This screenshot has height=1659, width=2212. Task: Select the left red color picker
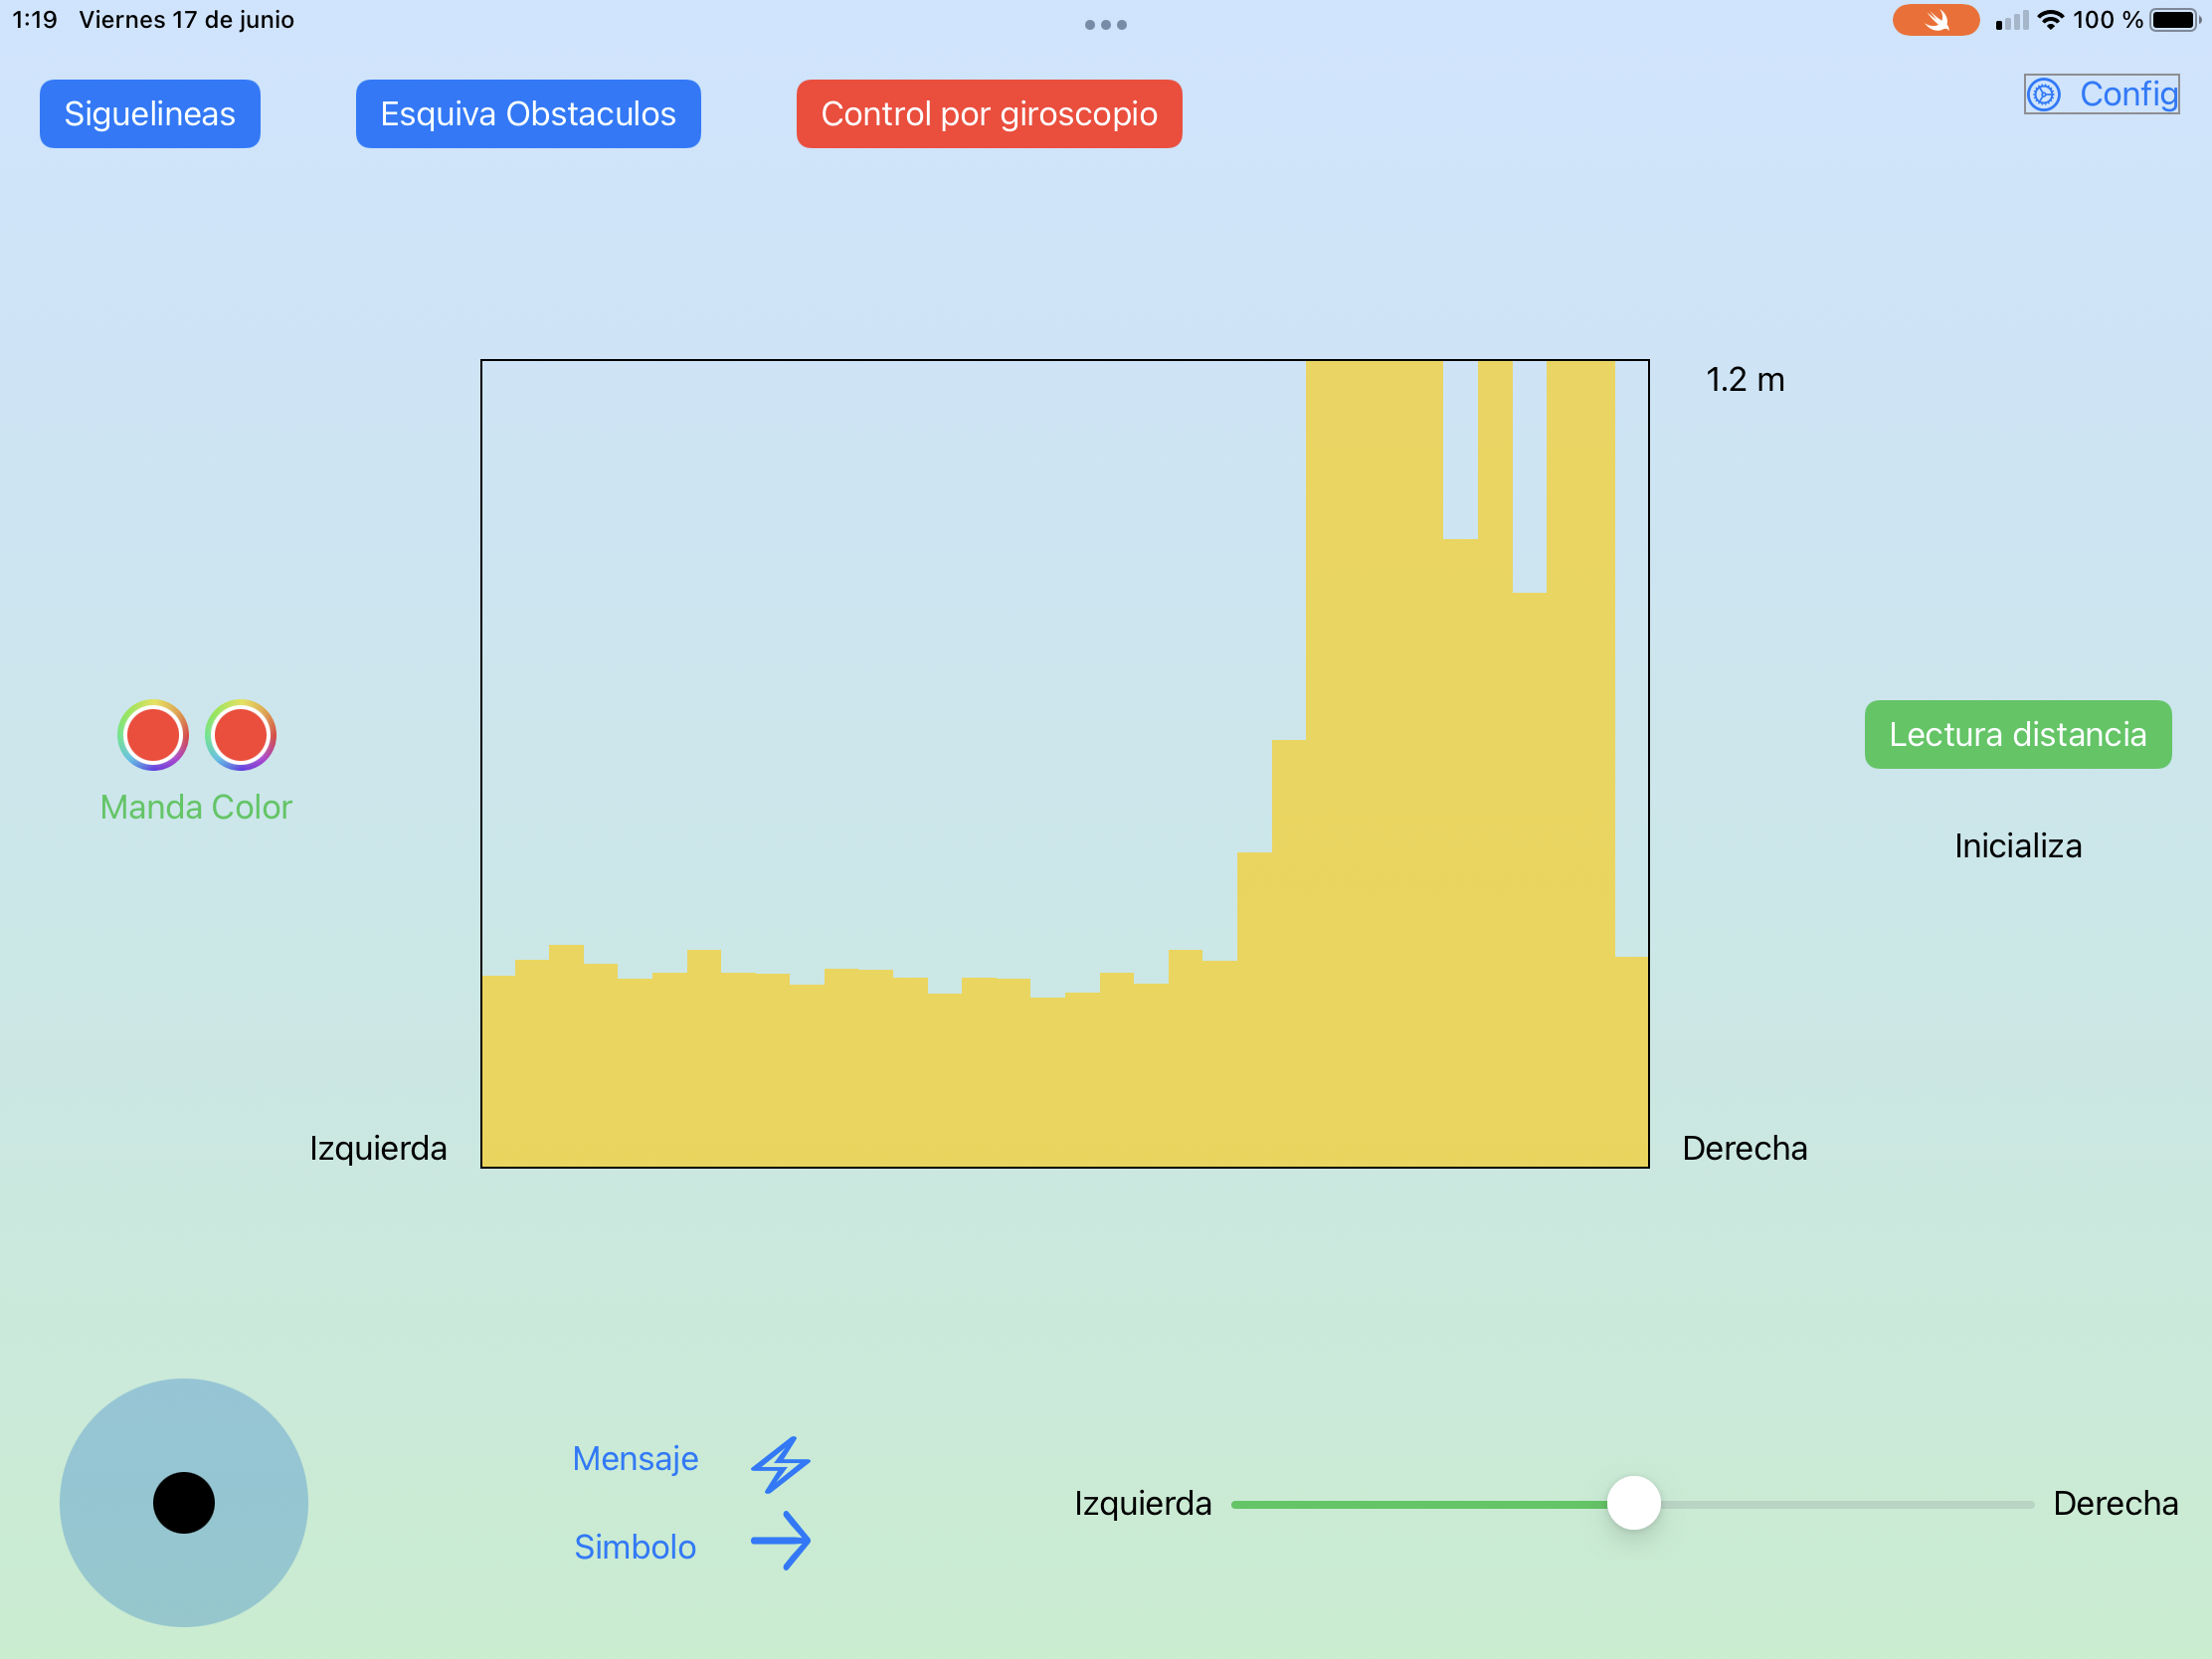click(153, 735)
